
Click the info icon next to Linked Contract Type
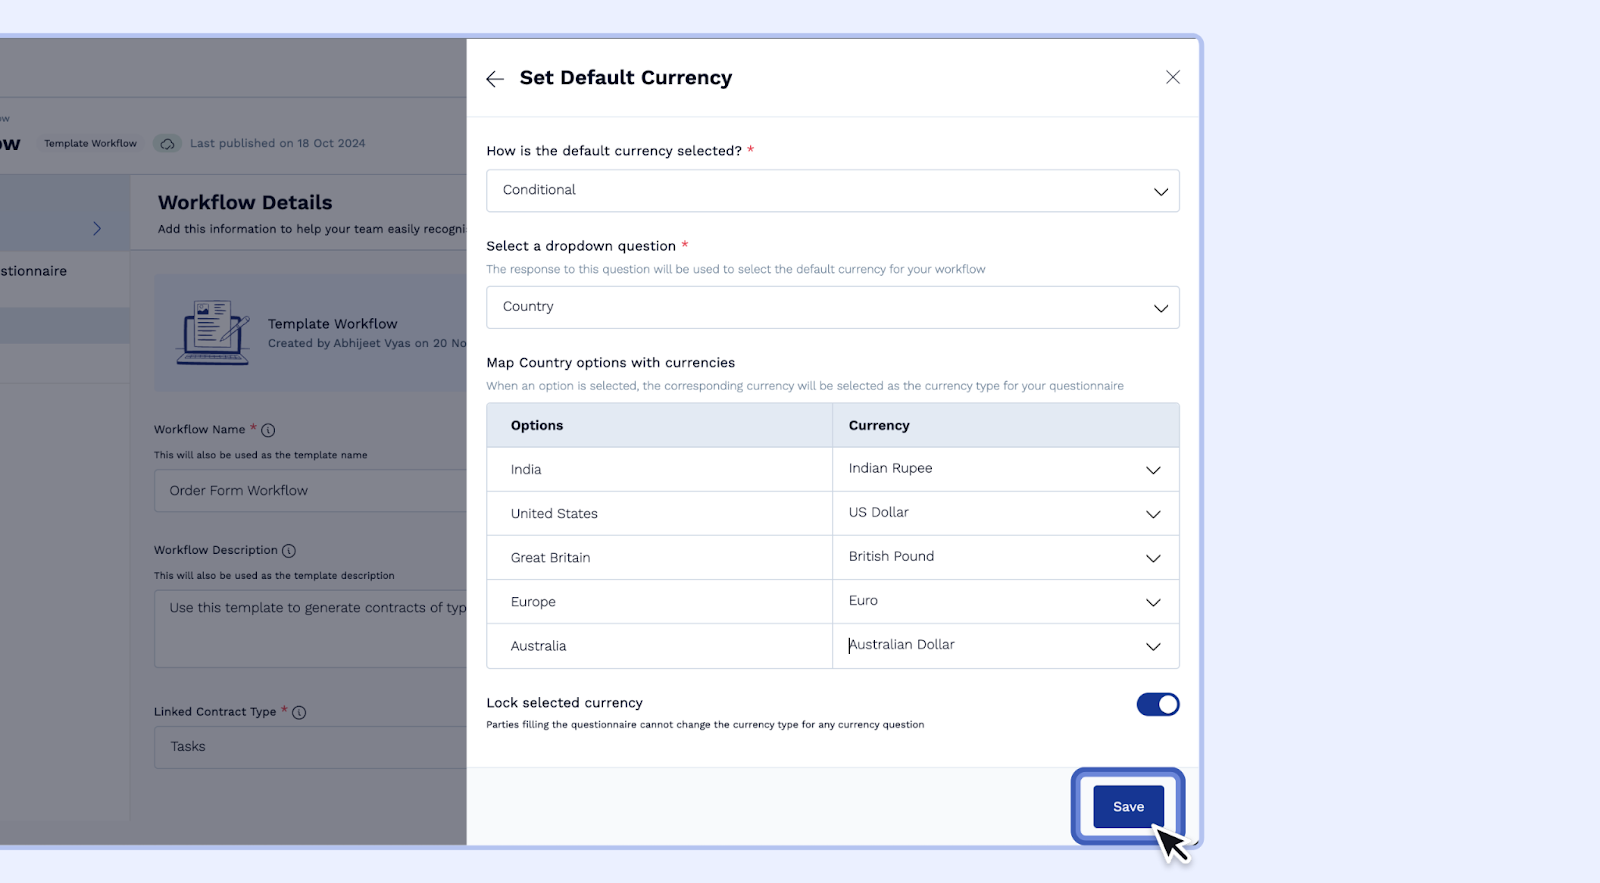point(299,713)
